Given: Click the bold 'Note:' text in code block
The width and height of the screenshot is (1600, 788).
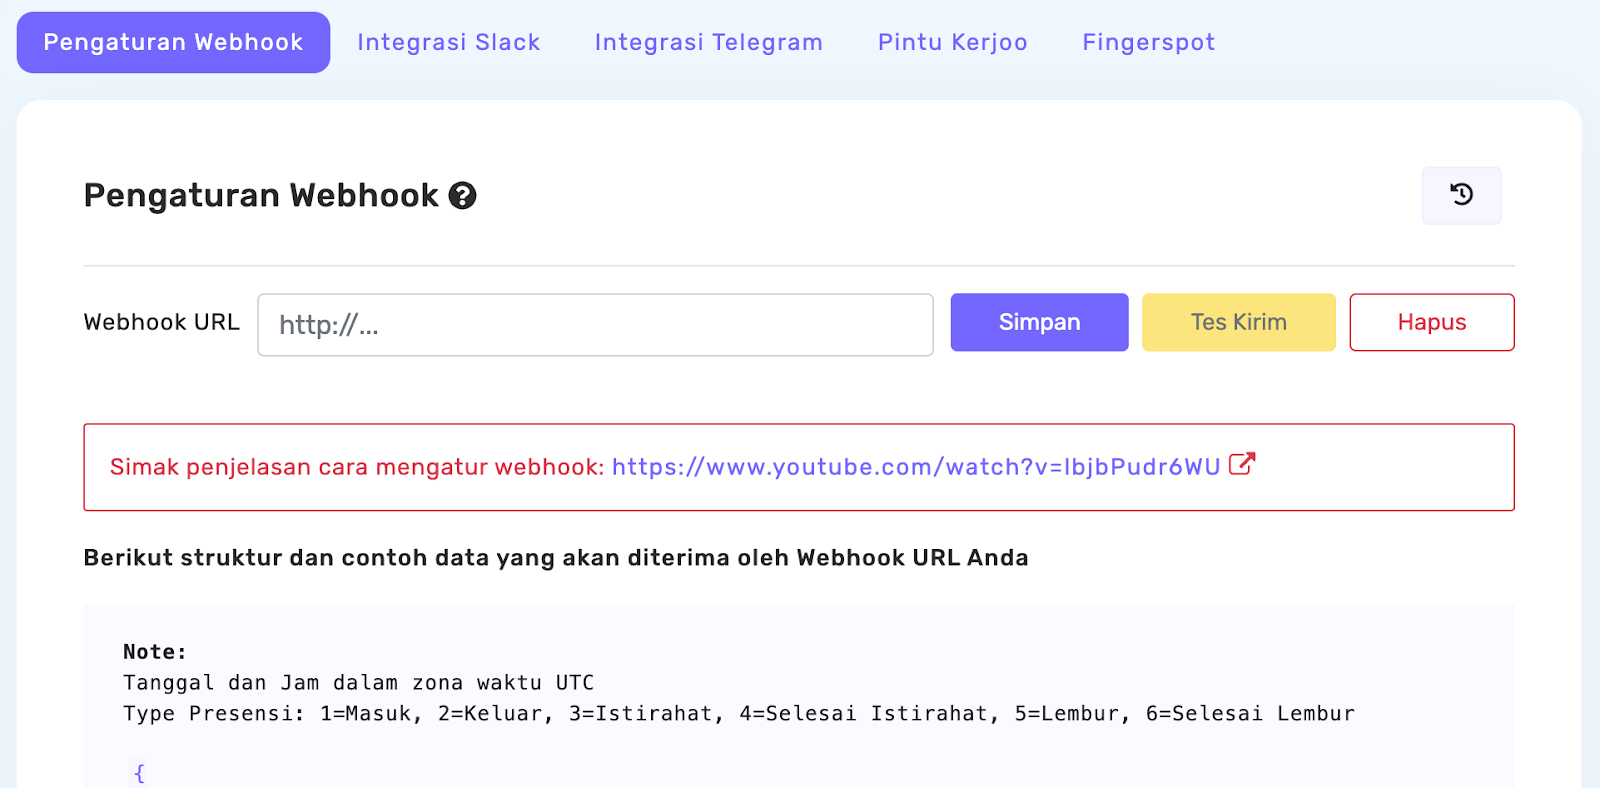Looking at the screenshot, I should pos(155,652).
